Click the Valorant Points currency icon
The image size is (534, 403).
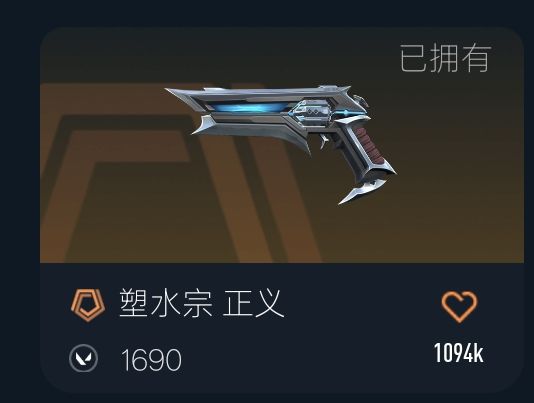[x=83, y=358]
